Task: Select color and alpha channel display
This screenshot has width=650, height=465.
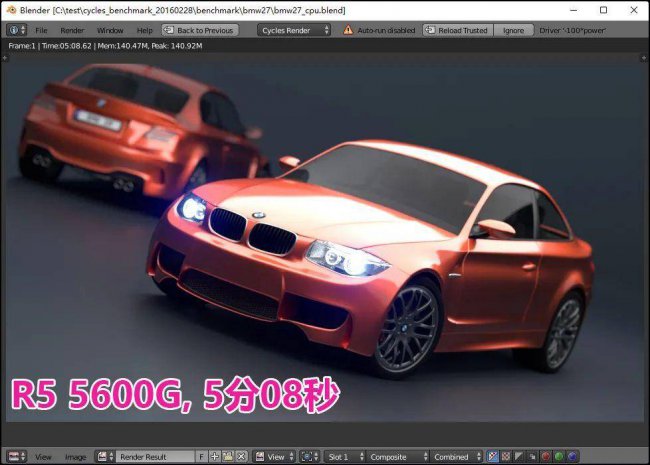Action: pyautogui.click(x=492, y=457)
